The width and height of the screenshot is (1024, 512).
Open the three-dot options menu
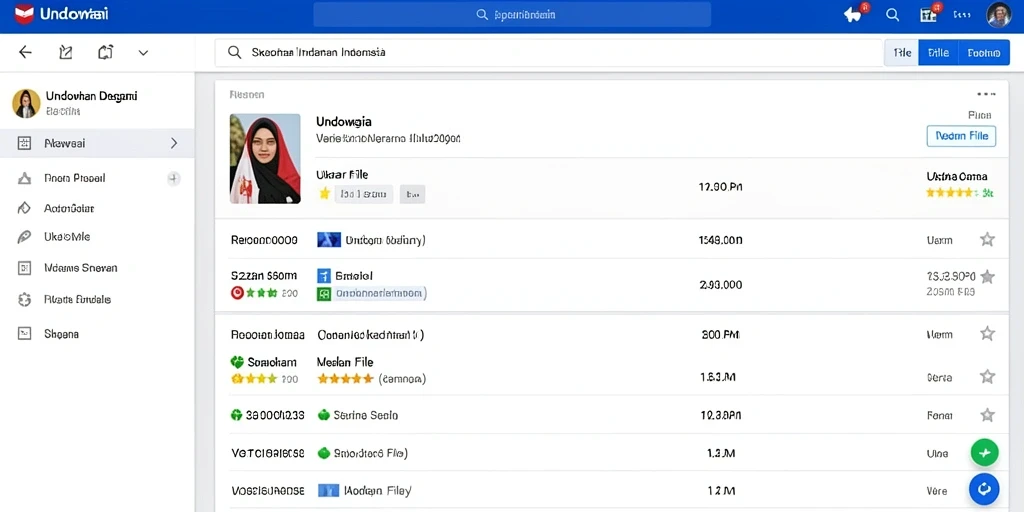pos(986,94)
